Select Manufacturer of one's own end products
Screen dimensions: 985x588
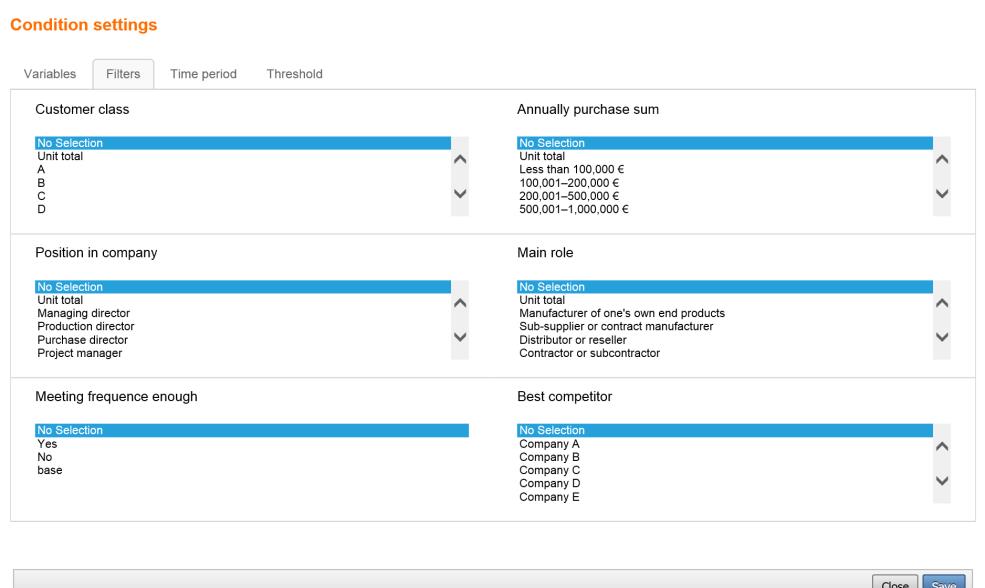click(x=725, y=313)
